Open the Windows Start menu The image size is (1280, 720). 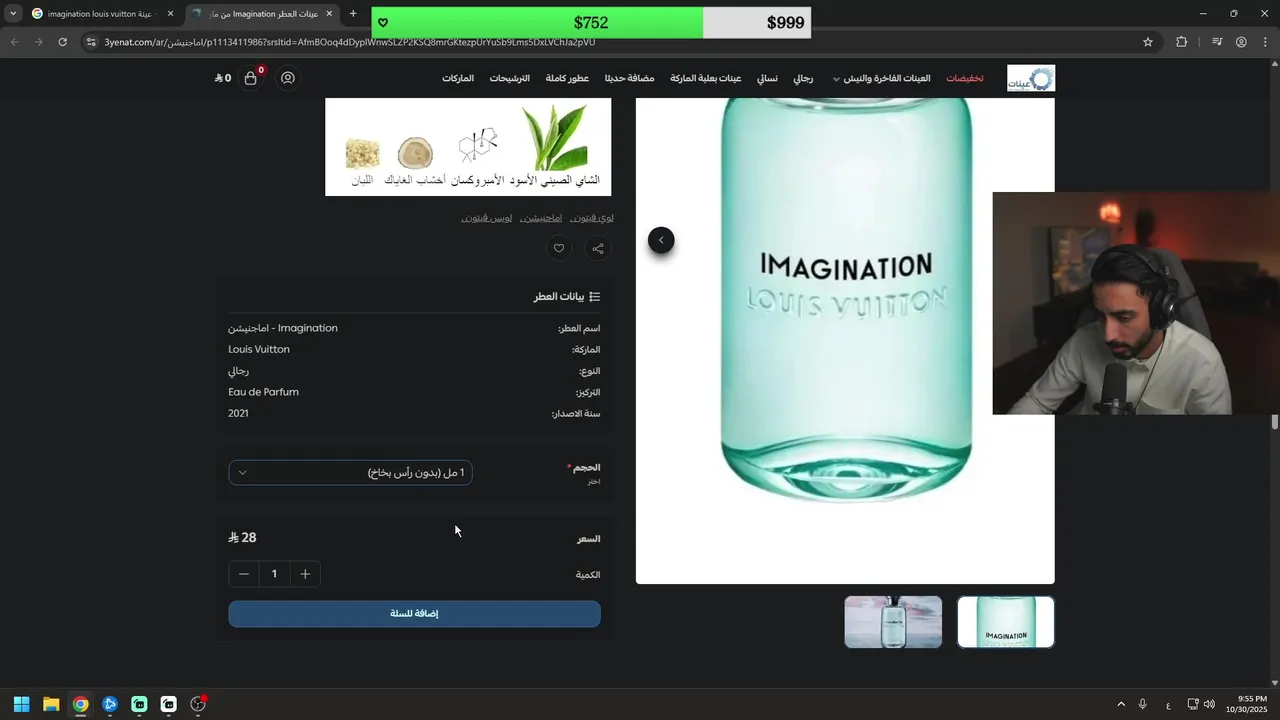(21, 704)
